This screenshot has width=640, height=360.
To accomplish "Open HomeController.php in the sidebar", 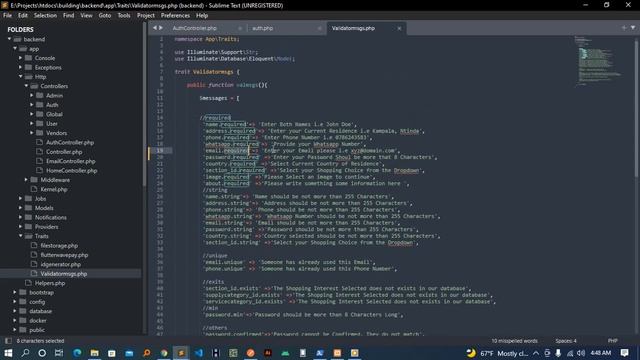I will coord(71,171).
